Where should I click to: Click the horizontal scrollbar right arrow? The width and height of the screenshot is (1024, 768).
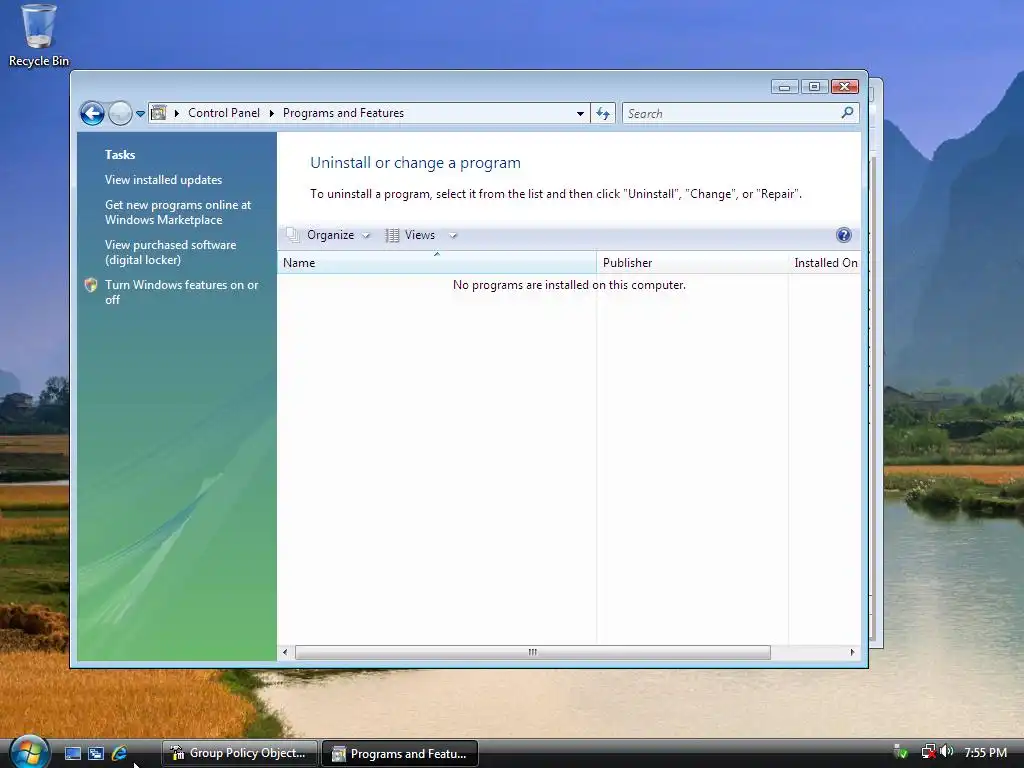(x=852, y=652)
